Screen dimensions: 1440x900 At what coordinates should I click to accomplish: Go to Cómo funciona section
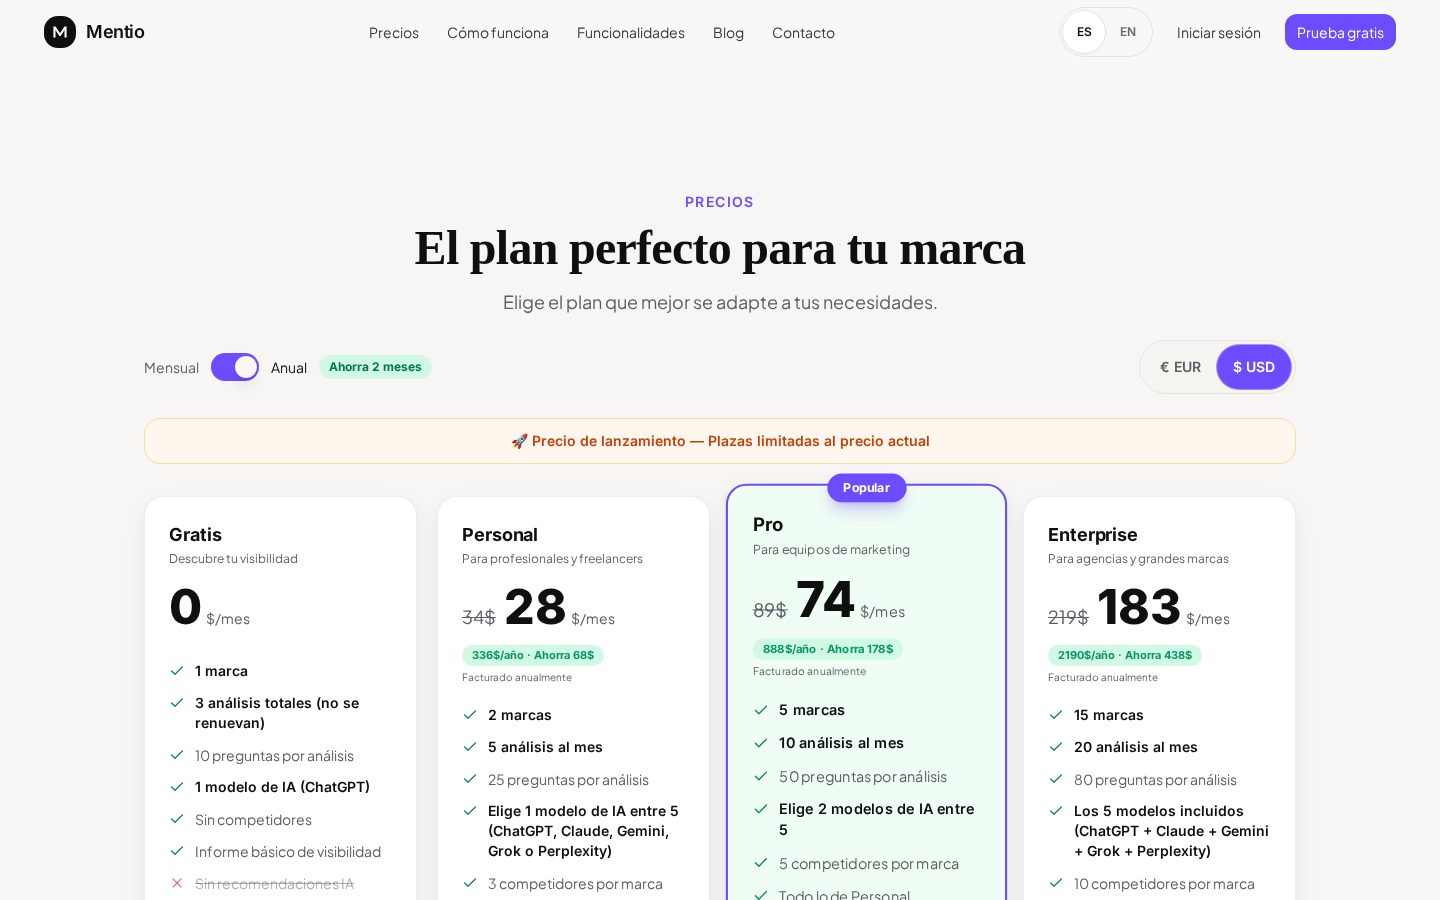pyautogui.click(x=498, y=33)
